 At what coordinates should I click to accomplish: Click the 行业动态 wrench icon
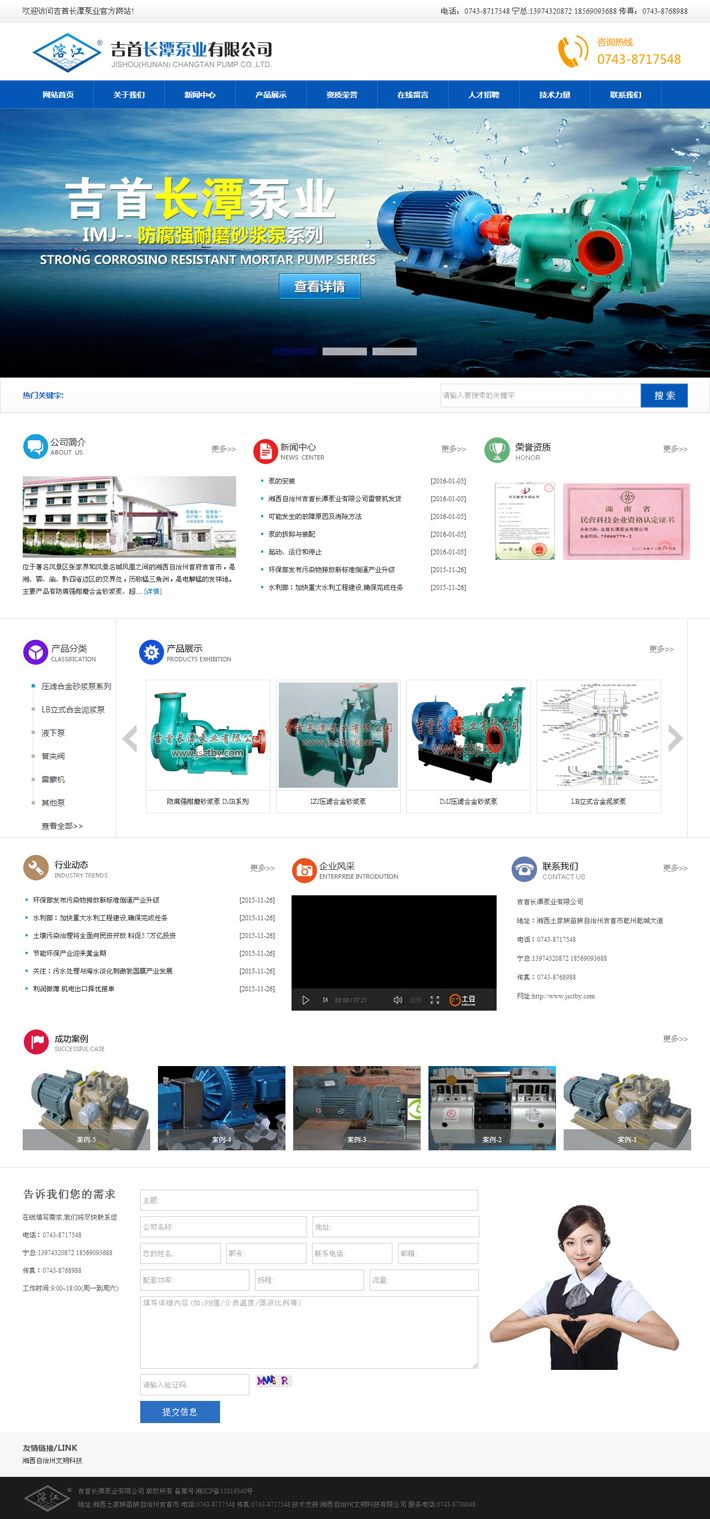click(x=36, y=867)
